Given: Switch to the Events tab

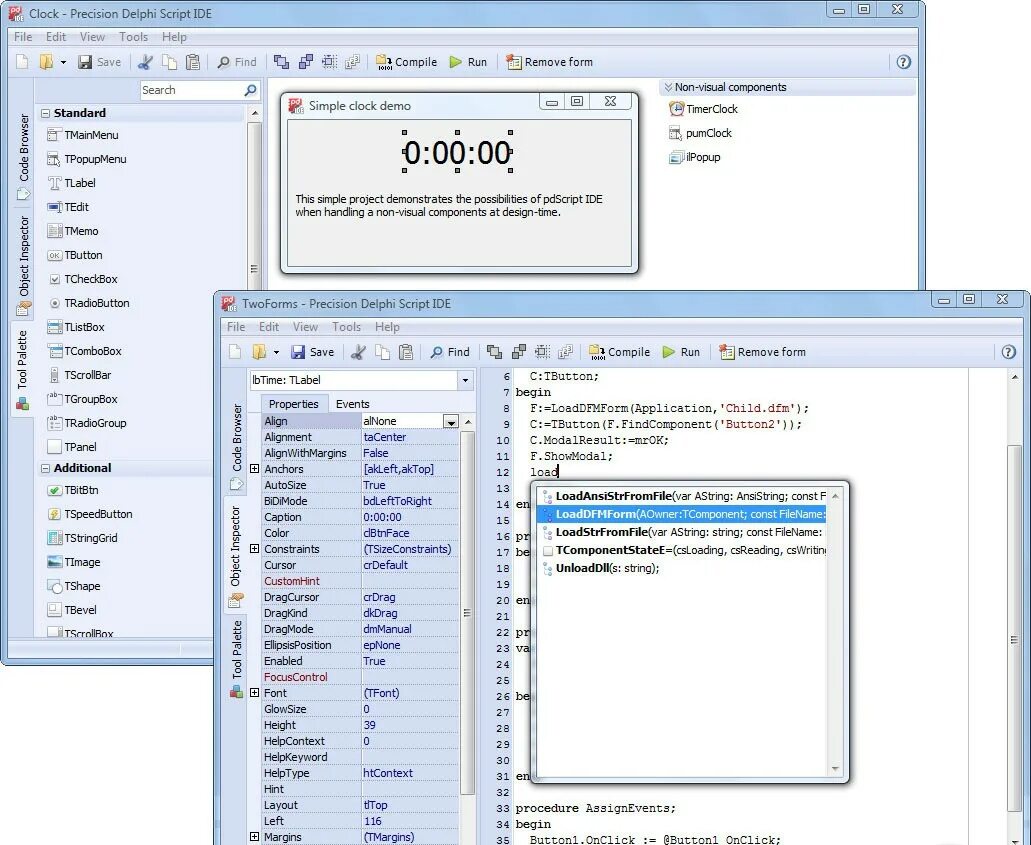Looking at the screenshot, I should click(x=352, y=404).
